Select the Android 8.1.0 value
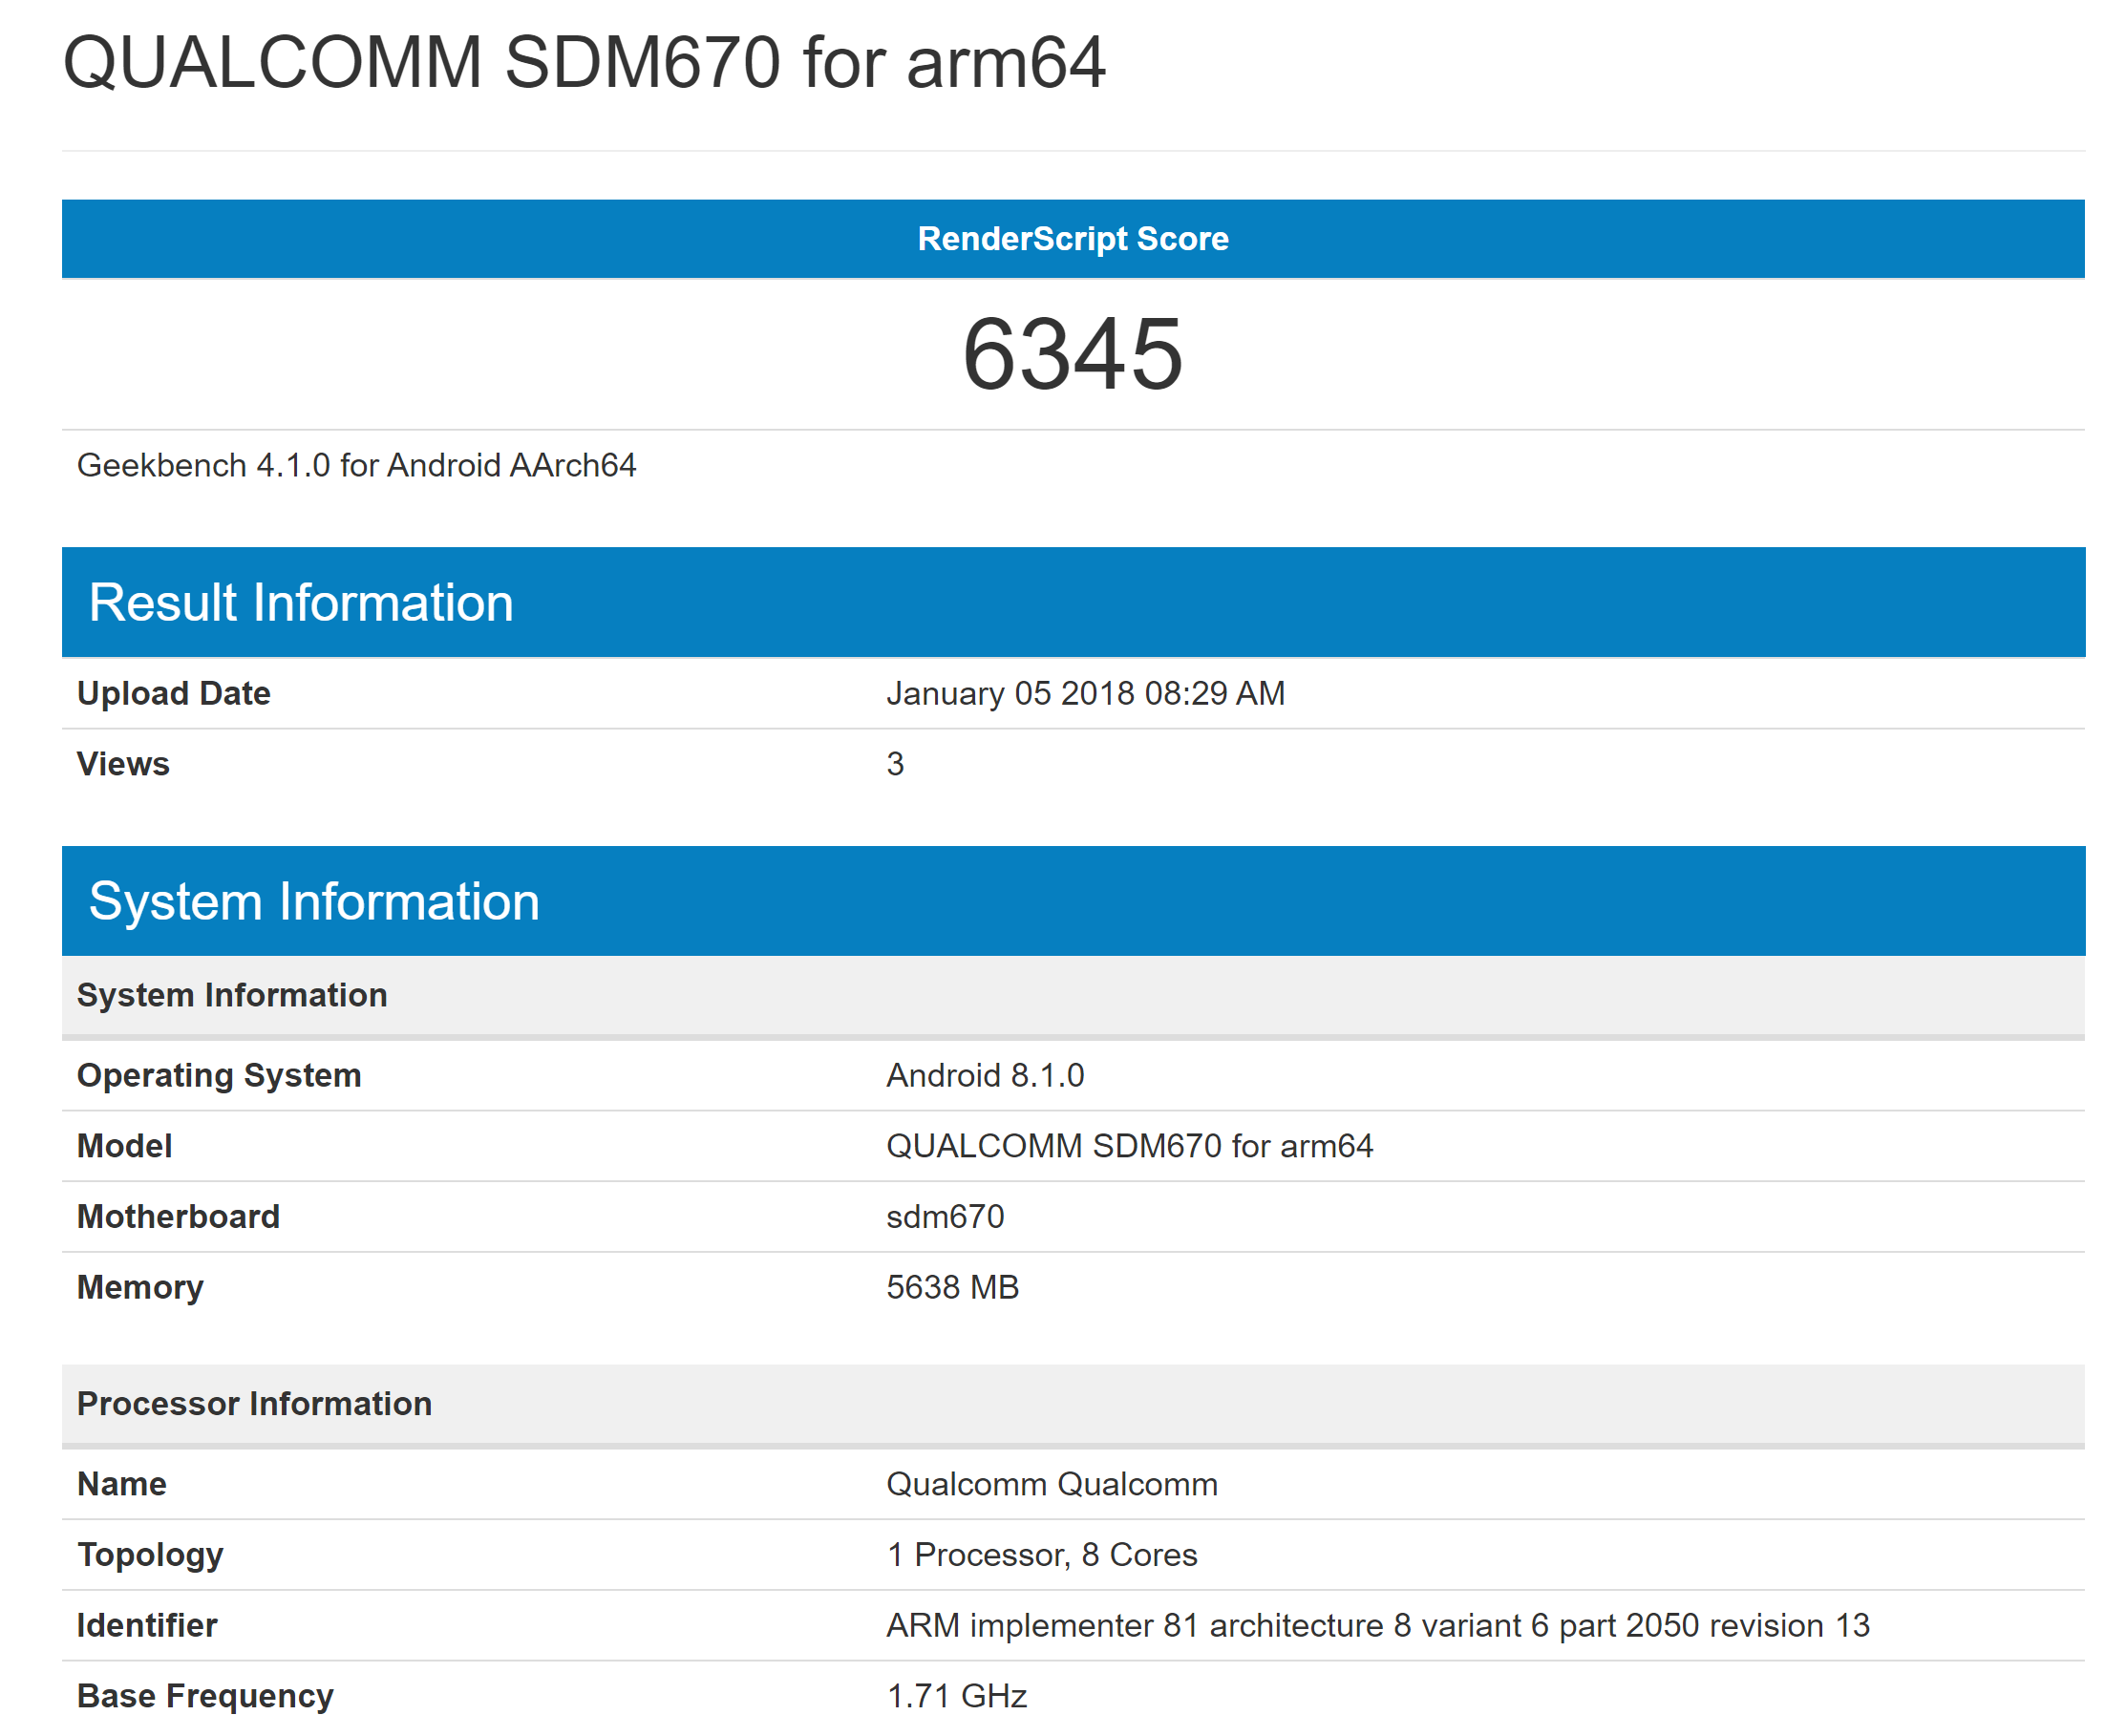The width and height of the screenshot is (2126, 1736). point(985,1076)
